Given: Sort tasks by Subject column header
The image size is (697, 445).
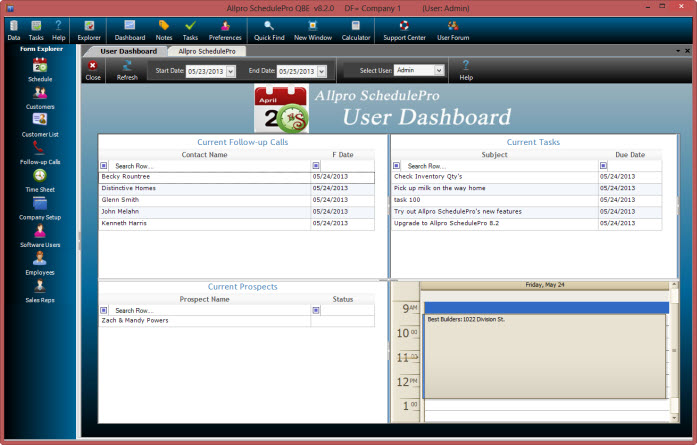Looking at the screenshot, I should tap(494, 155).
